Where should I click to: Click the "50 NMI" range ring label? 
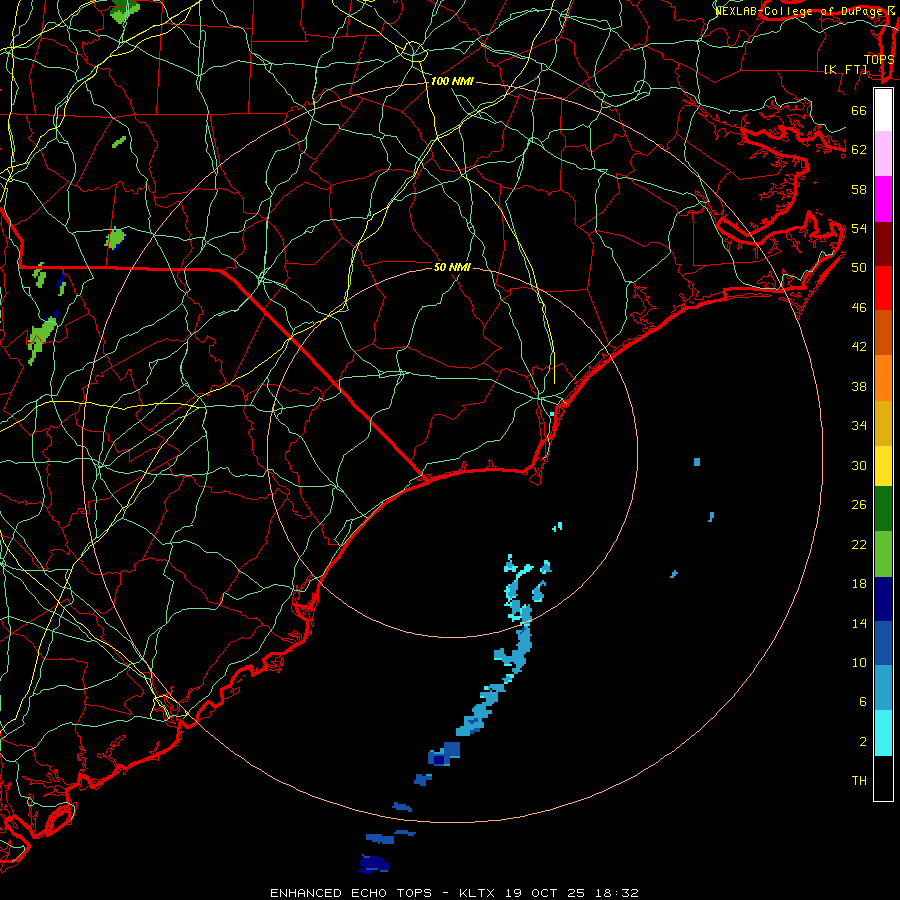(x=452, y=267)
